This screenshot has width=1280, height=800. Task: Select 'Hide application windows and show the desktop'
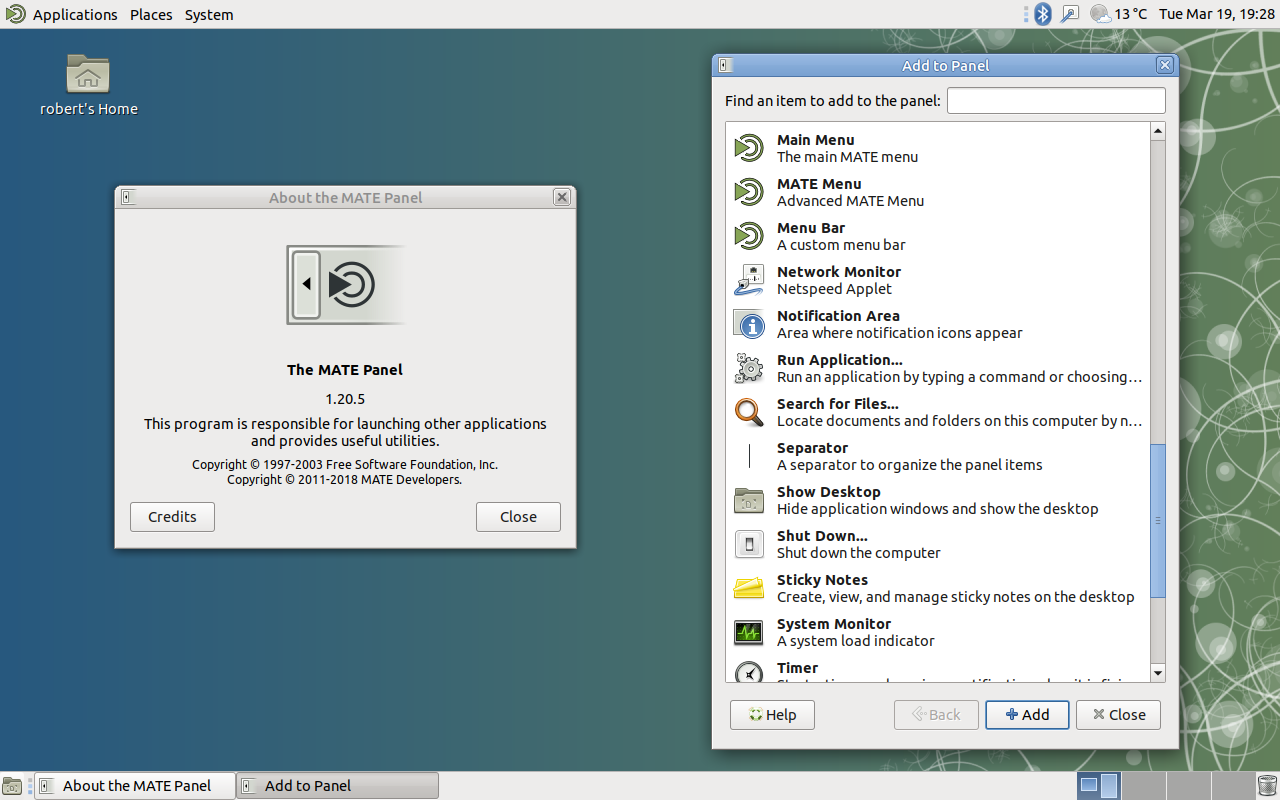pyautogui.click(x=938, y=509)
